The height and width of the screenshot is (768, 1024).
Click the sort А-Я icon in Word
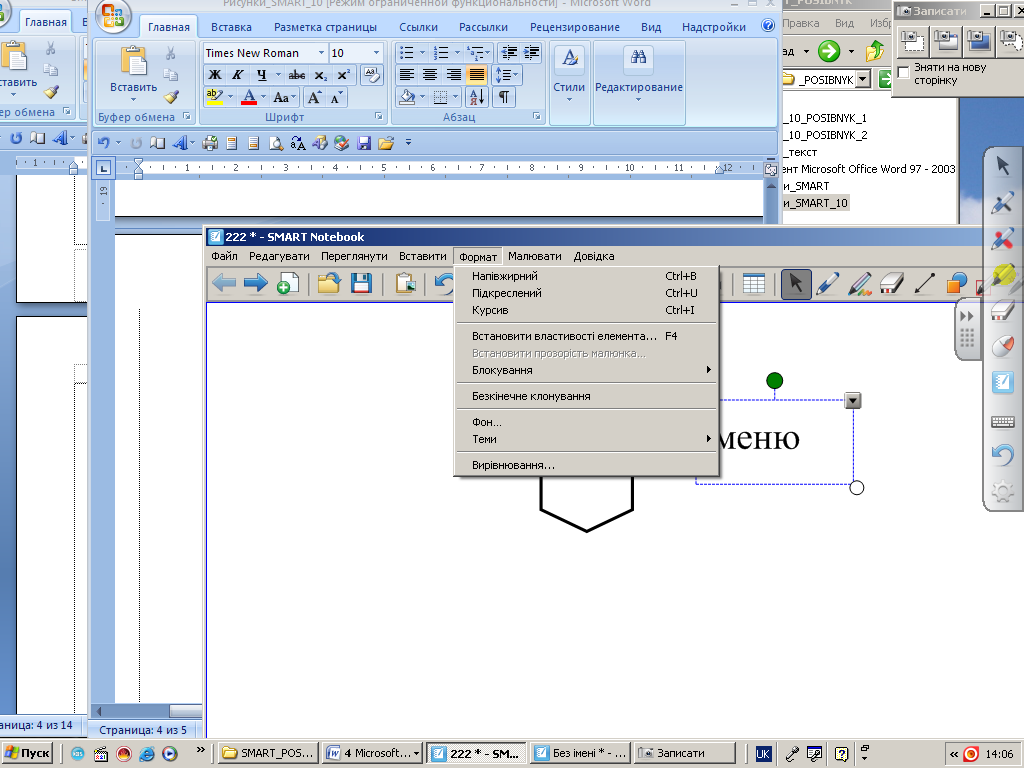pyautogui.click(x=477, y=97)
